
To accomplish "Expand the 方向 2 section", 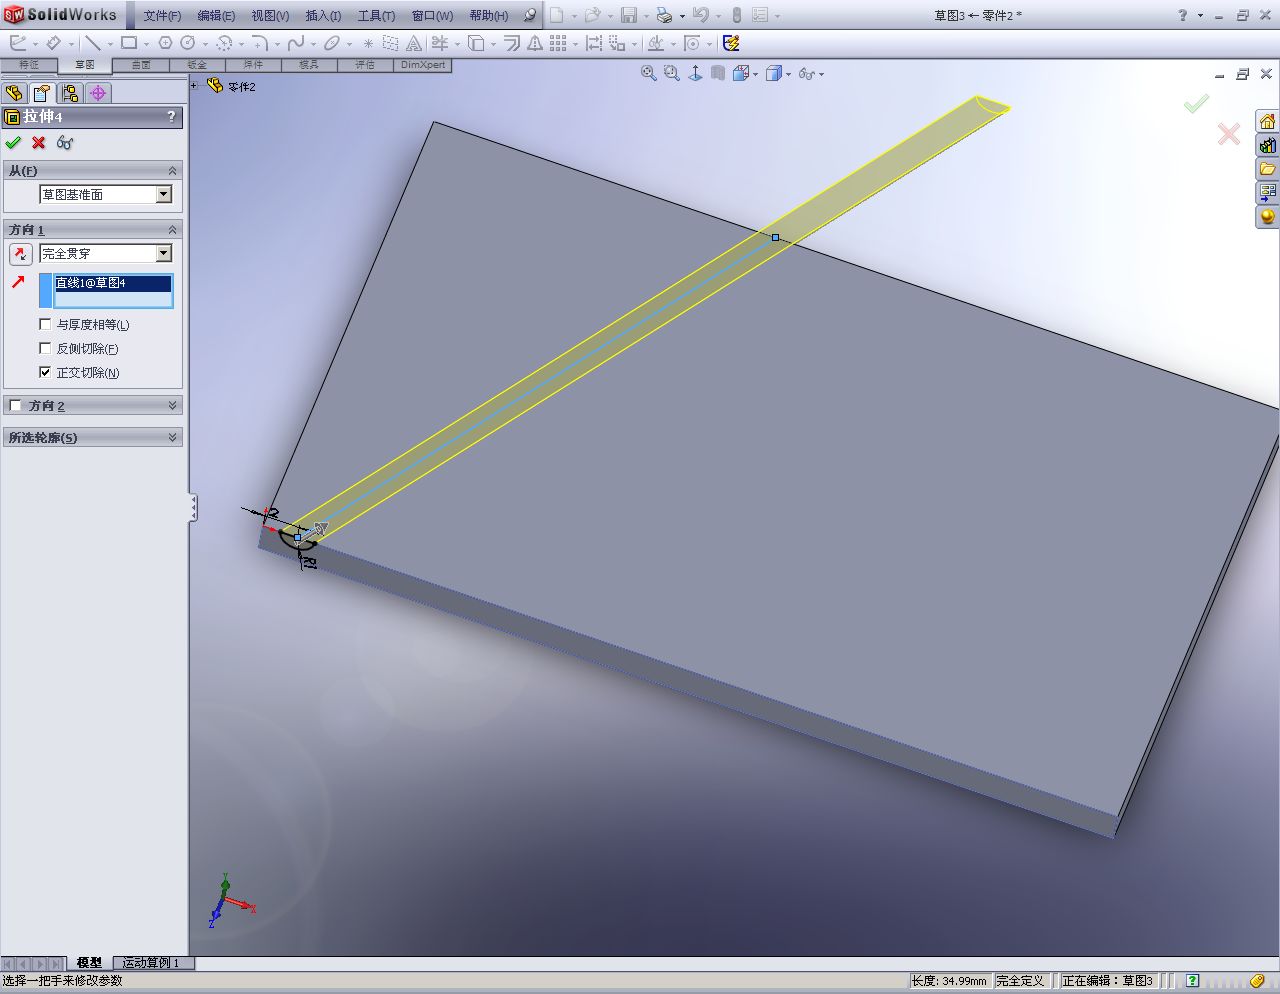I will tap(173, 405).
